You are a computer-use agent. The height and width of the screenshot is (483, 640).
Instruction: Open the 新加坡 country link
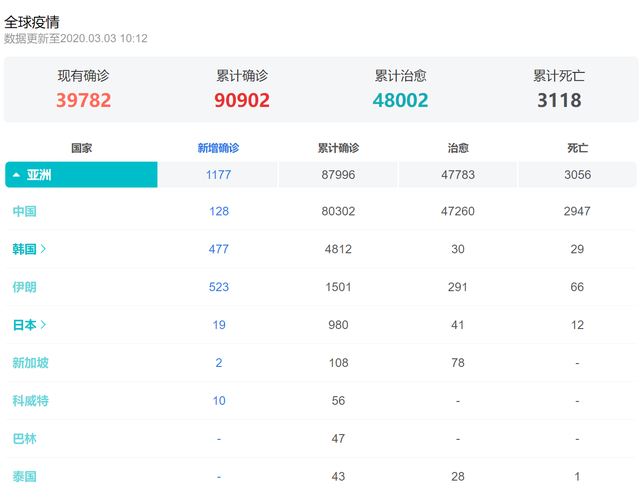31,363
